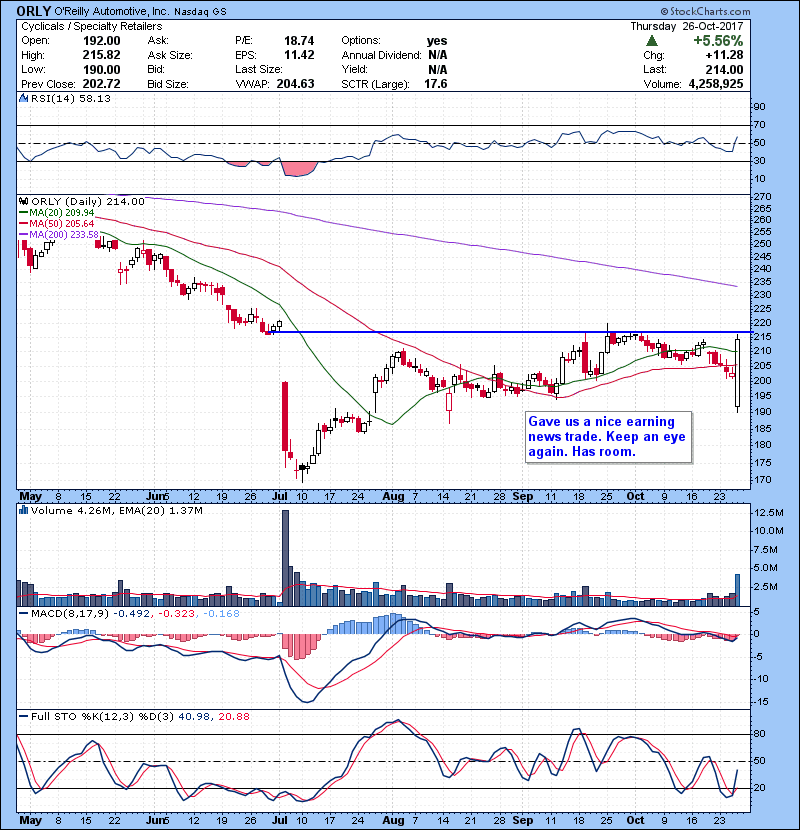Image resolution: width=800 pixels, height=830 pixels.
Task: Click the Prev Close value 202.72
Action: (x=101, y=84)
